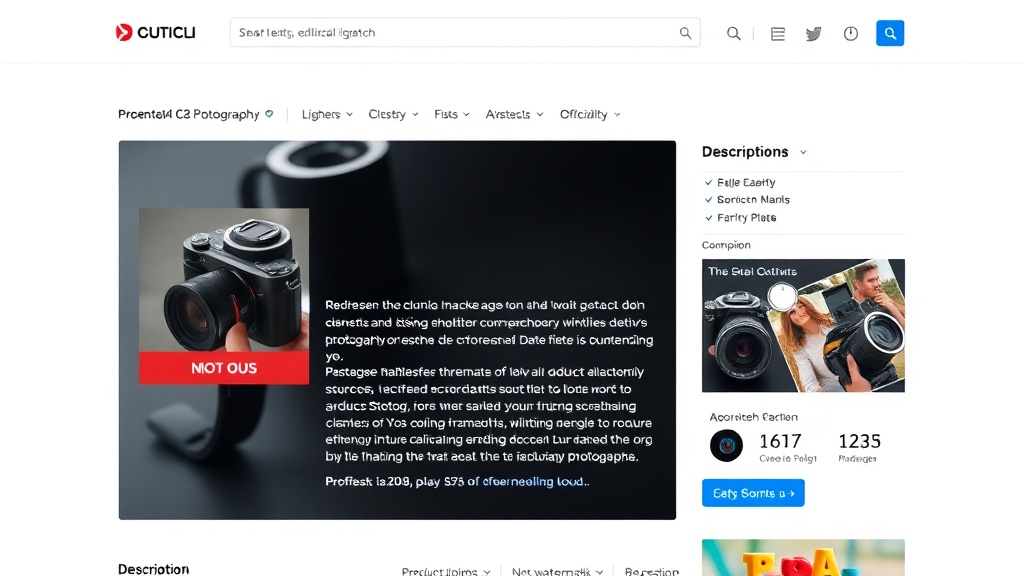Toggle the third checked item under Descriptions
This screenshot has height=576, width=1024.
point(709,218)
